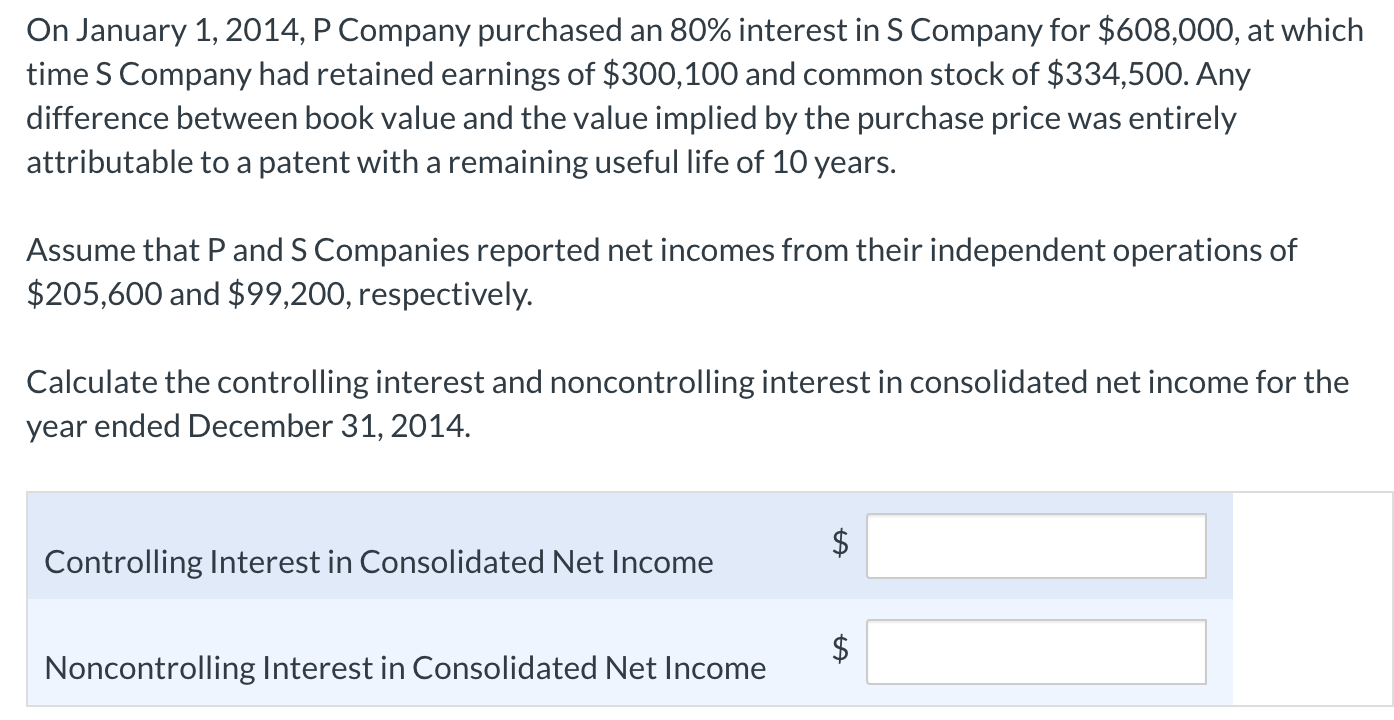Click the Controlling Interest row label

tap(378, 561)
